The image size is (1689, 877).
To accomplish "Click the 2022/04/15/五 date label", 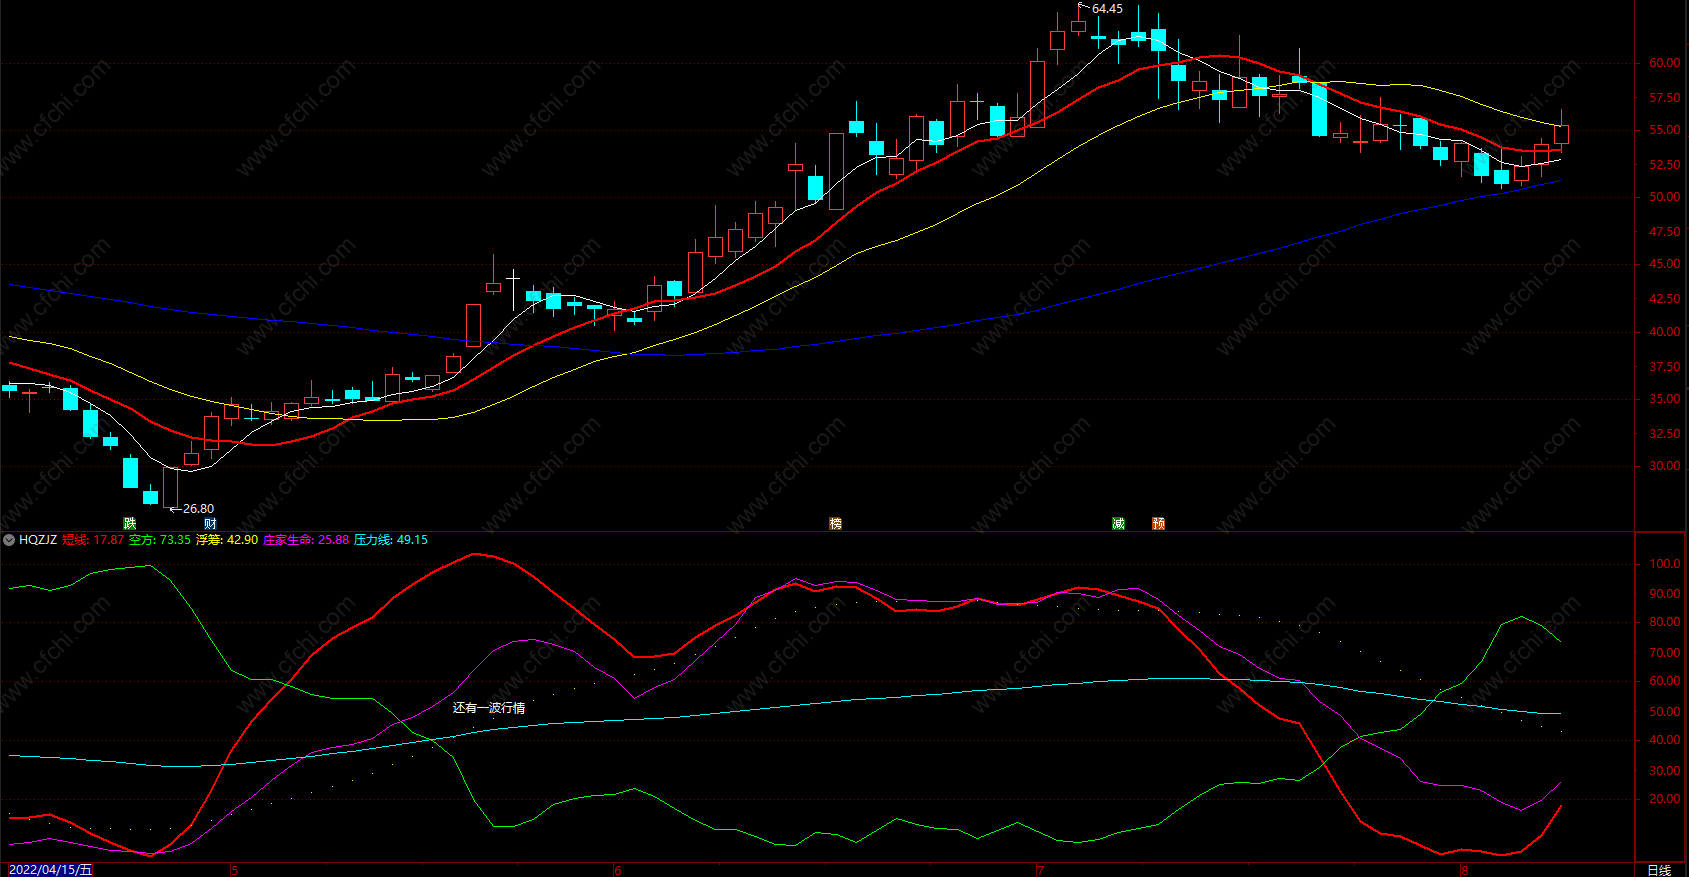I will [51, 870].
